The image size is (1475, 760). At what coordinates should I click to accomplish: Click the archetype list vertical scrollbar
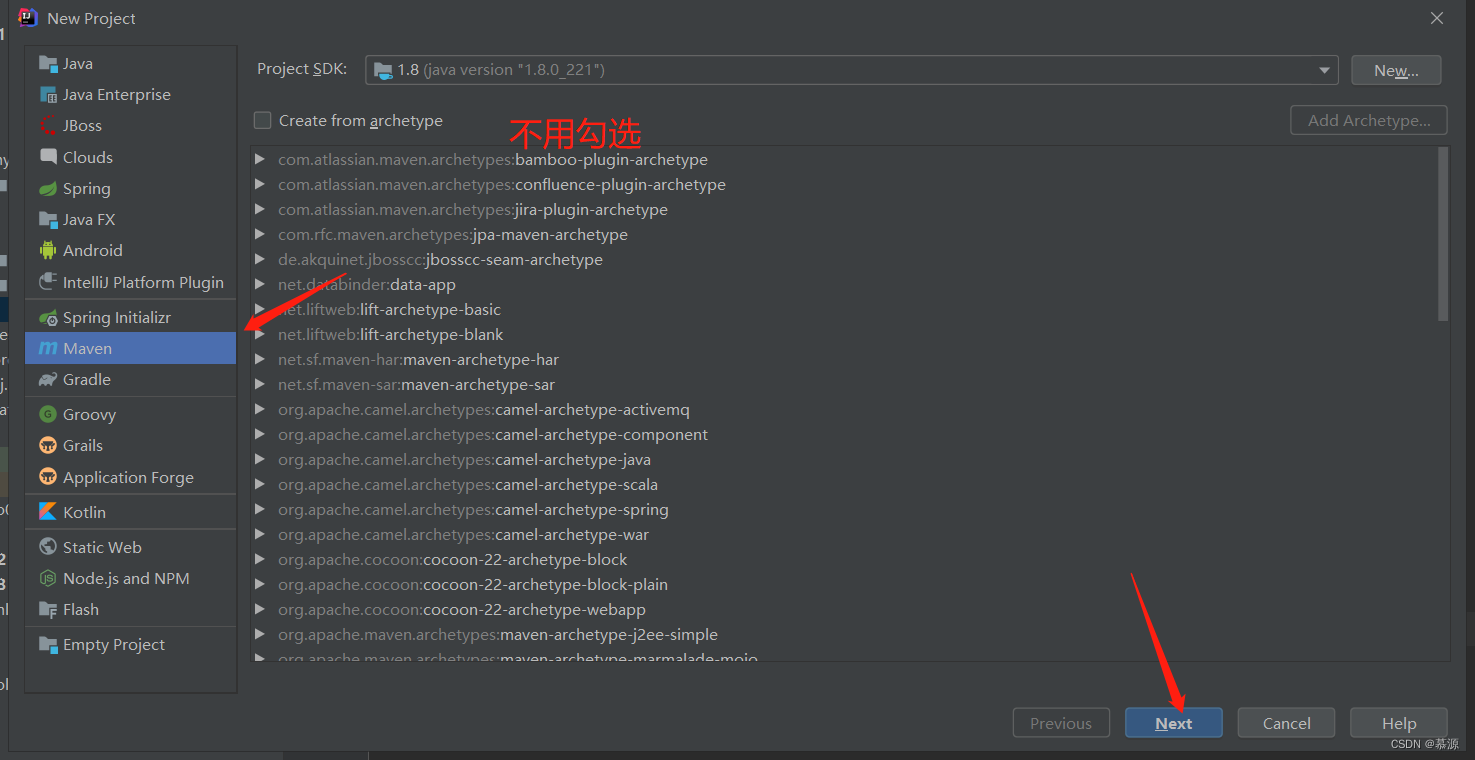point(1443,234)
